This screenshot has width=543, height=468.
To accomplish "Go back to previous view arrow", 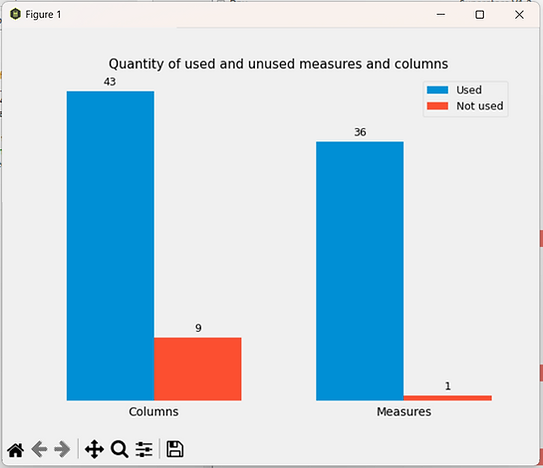I will tap(39, 449).
